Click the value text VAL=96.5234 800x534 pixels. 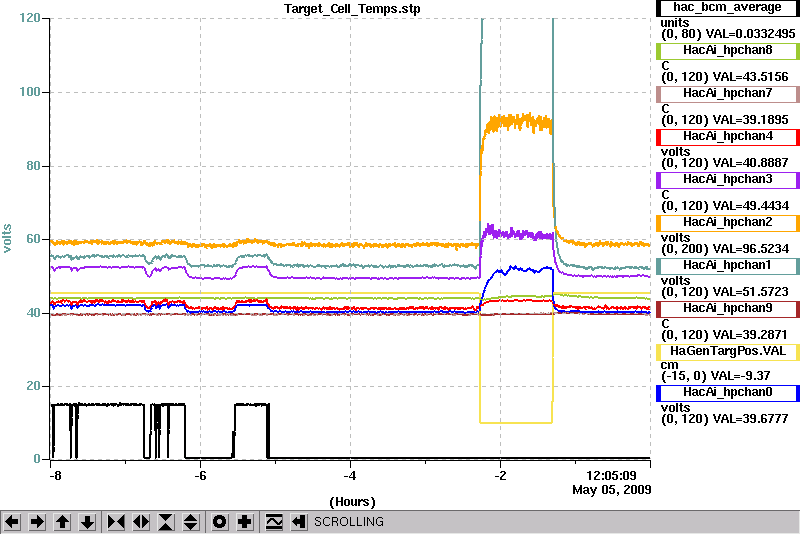coord(751,249)
